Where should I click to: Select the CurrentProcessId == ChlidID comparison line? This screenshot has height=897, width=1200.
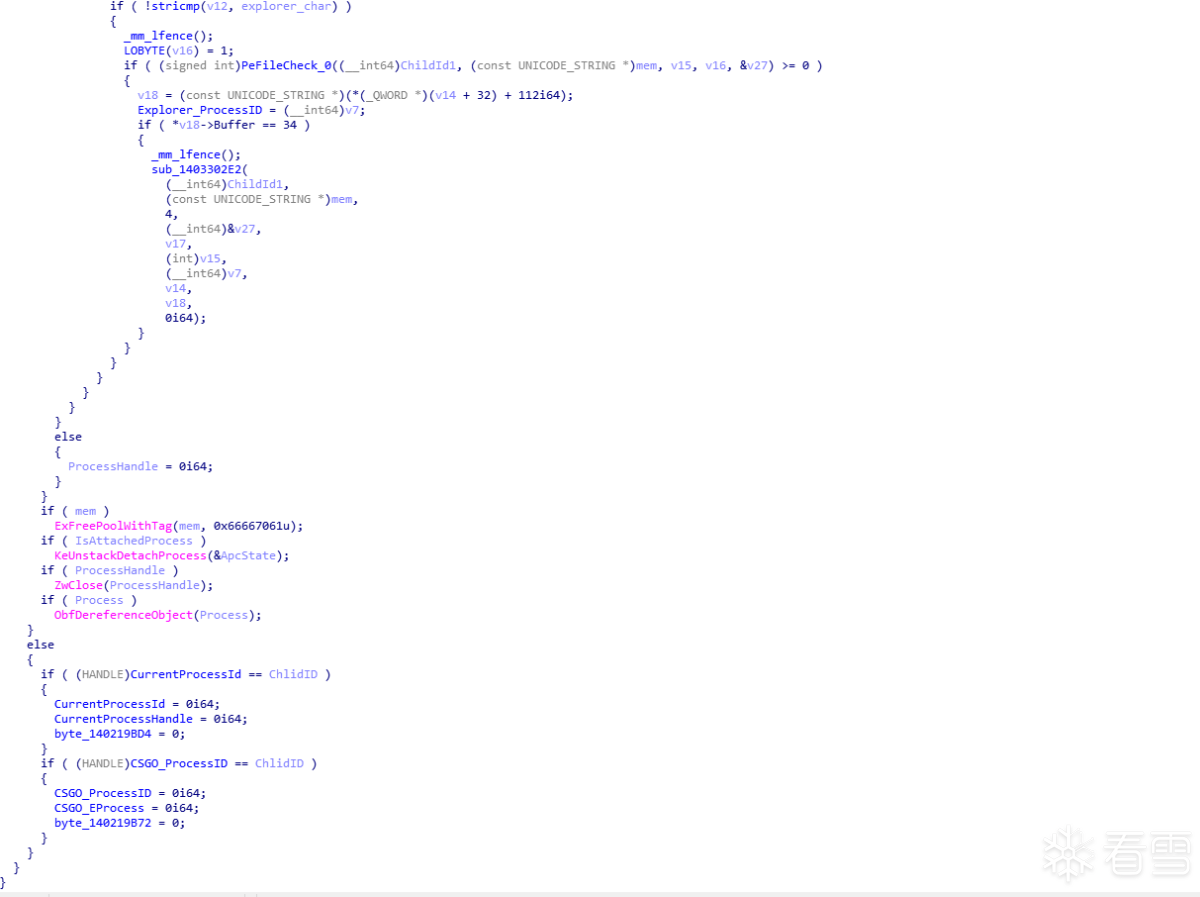point(186,674)
